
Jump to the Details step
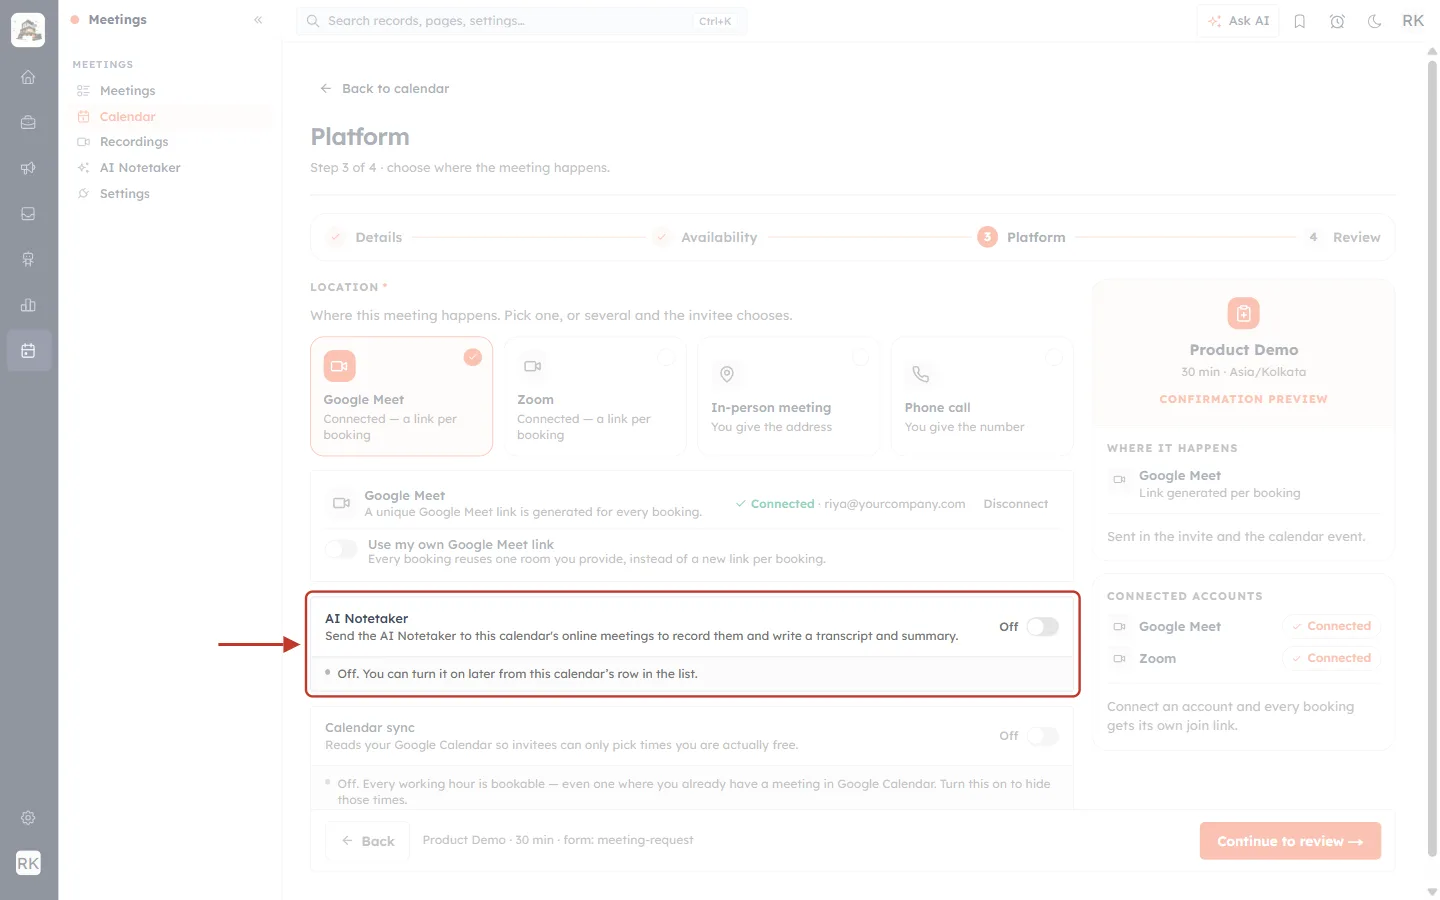pos(366,237)
